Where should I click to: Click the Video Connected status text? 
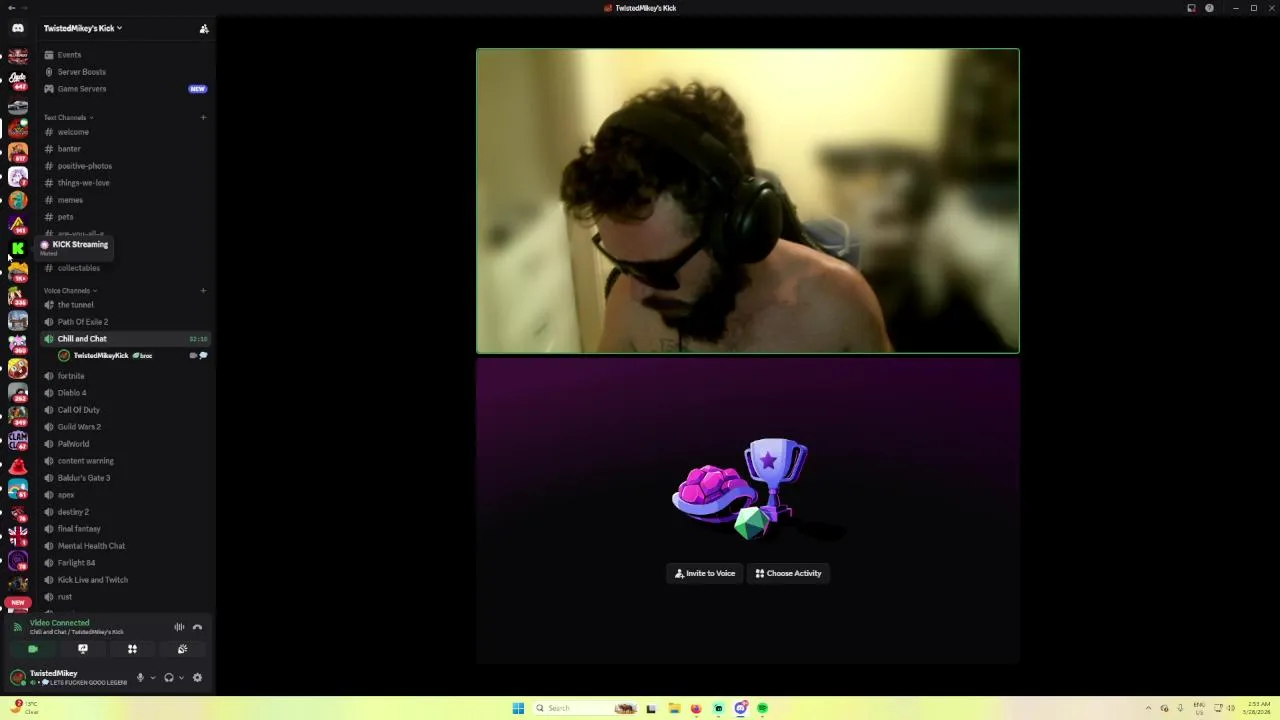tap(59, 623)
